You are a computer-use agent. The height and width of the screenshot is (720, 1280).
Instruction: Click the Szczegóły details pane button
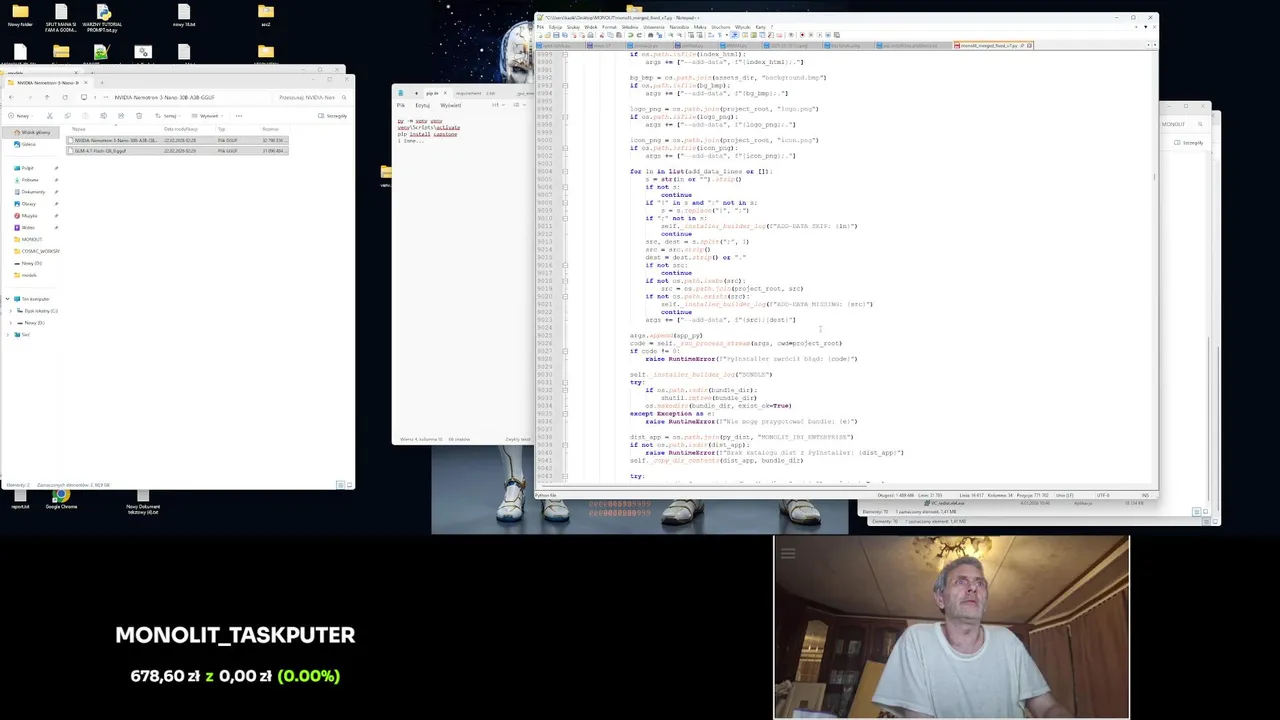(332, 116)
